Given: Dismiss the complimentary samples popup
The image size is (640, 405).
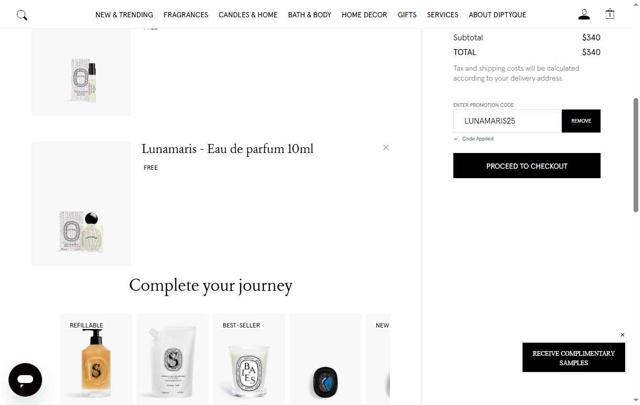Looking at the screenshot, I should (x=622, y=335).
